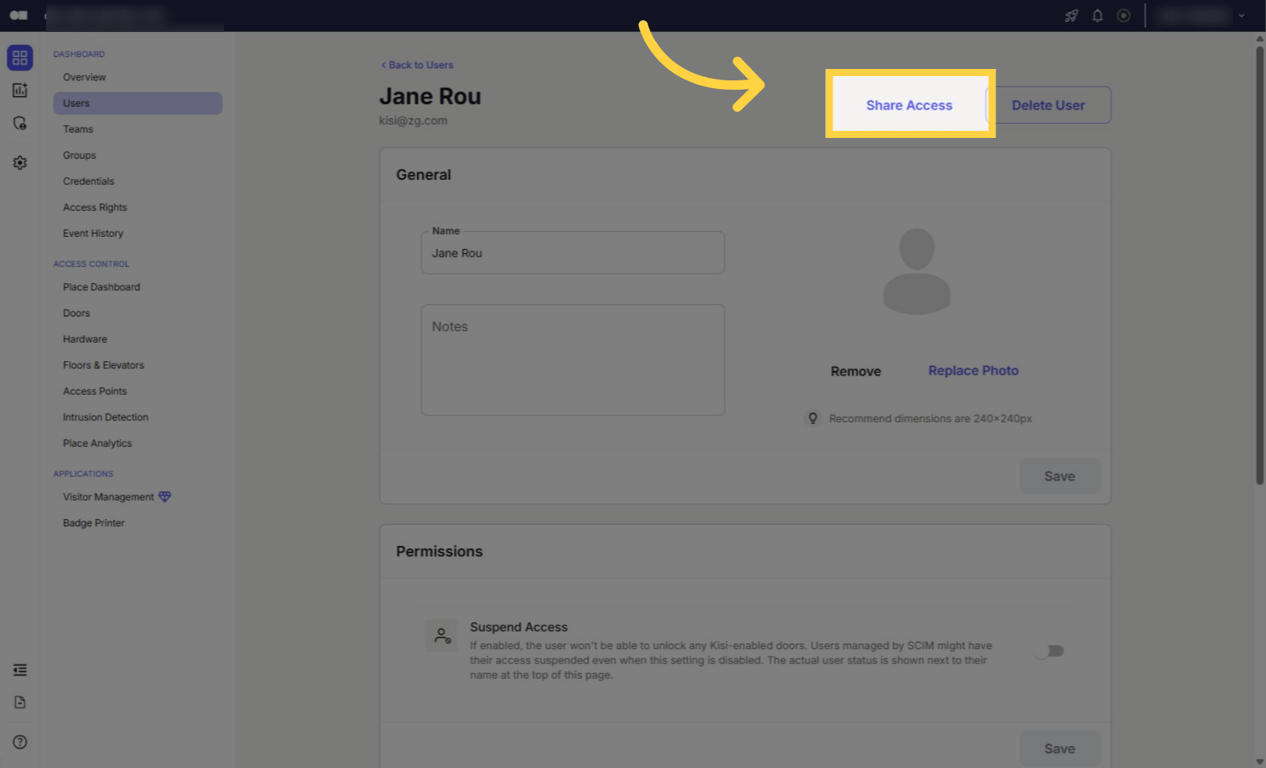
Task: Click Replace Photo link
Action: [973, 370]
